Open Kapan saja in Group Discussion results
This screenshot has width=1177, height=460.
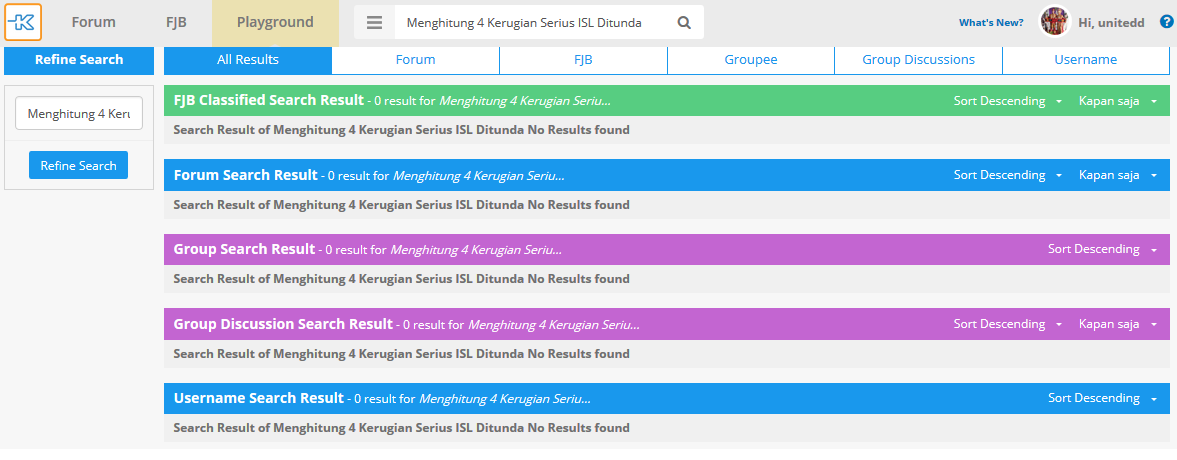(1118, 324)
